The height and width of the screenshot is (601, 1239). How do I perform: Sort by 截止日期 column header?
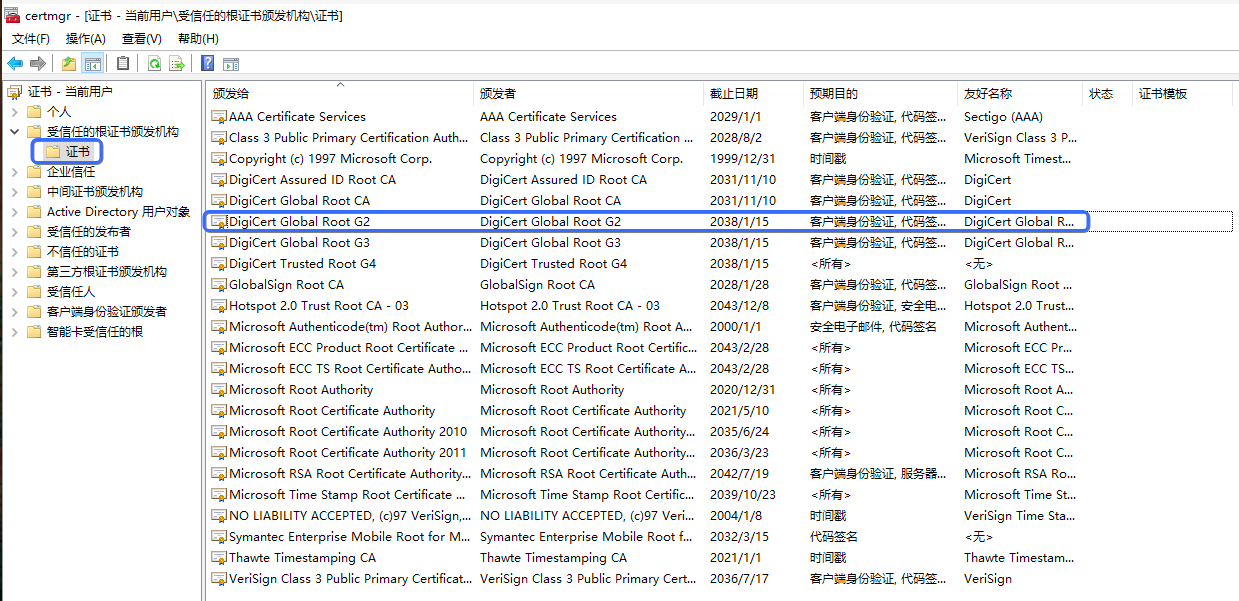[734, 94]
